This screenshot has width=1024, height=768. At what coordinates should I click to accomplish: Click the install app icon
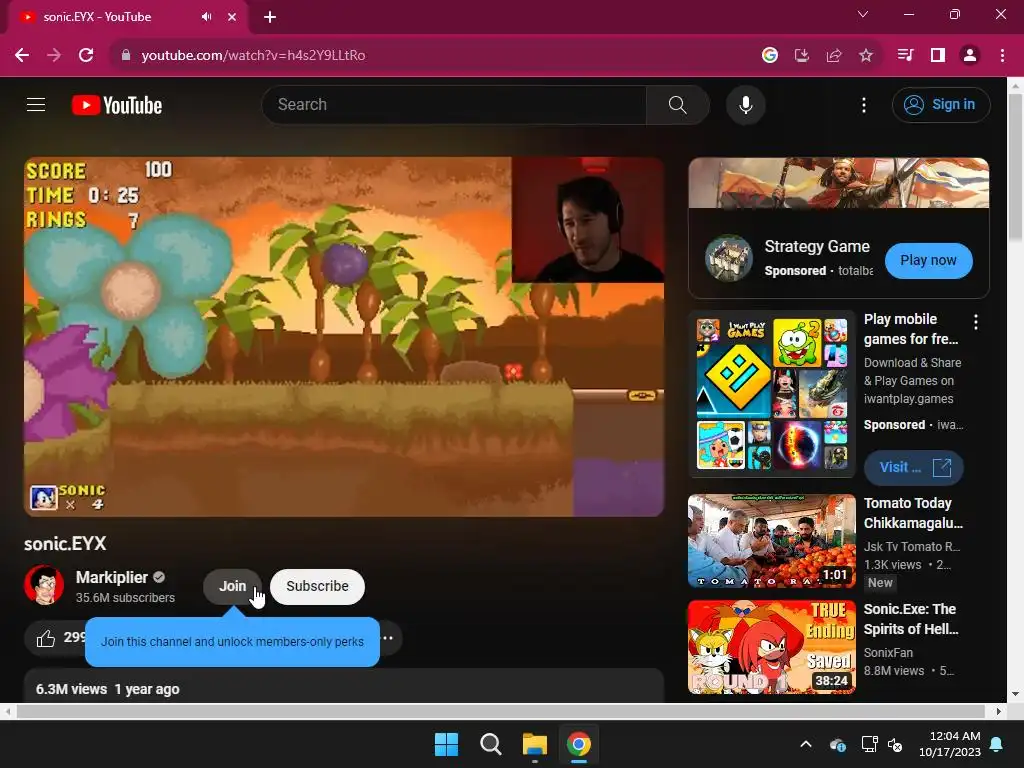802,56
